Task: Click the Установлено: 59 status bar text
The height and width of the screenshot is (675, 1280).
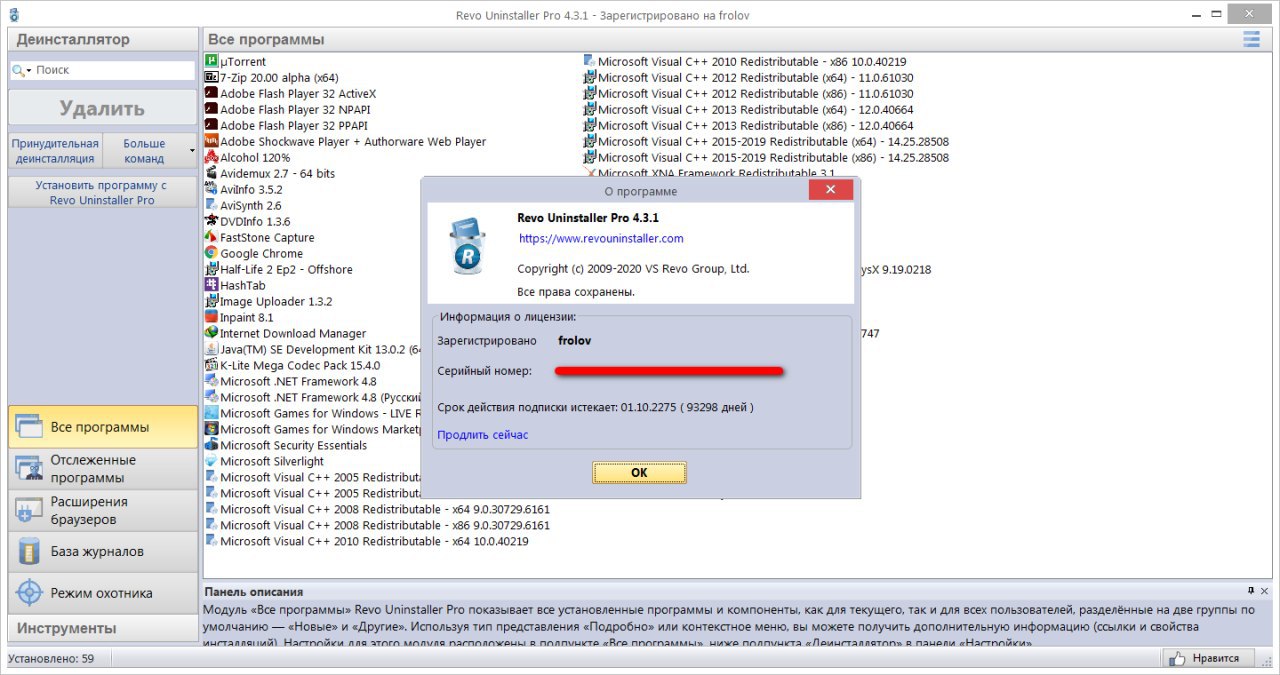Action: click(x=51, y=658)
